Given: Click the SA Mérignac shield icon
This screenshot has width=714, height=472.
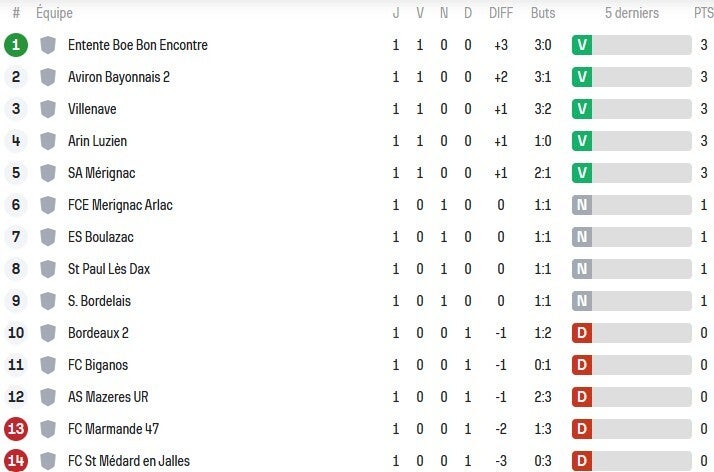Looking at the screenshot, I should (x=48, y=173).
